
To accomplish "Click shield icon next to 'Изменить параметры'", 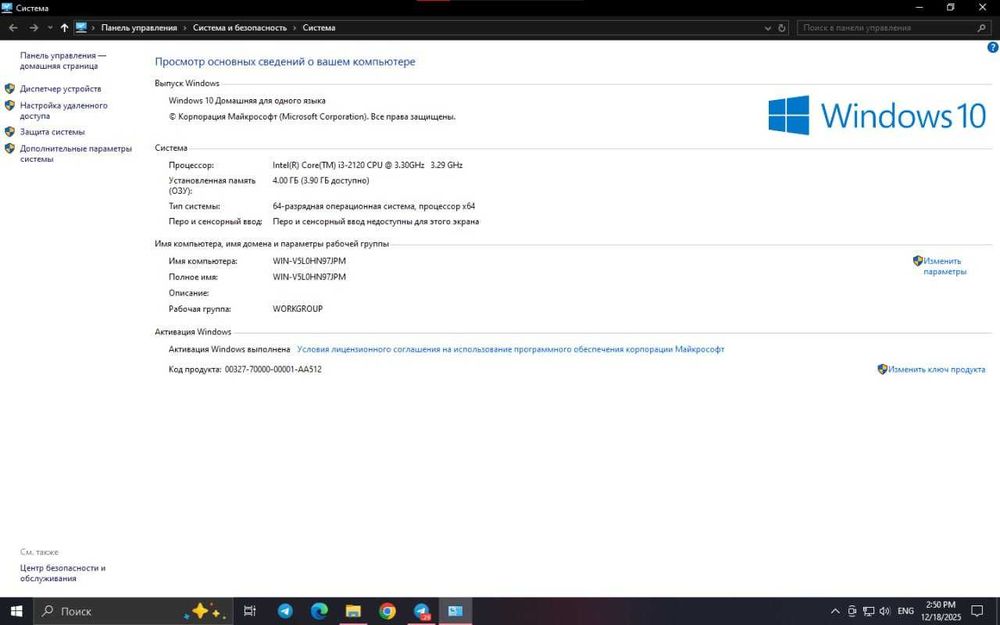I will (918, 261).
